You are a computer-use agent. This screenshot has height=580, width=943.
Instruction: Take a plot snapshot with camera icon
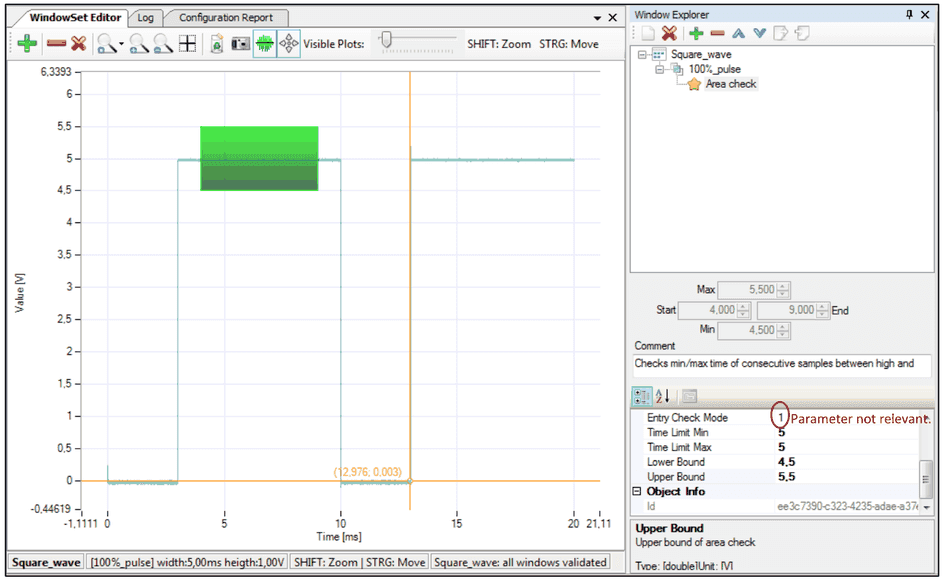pos(241,43)
